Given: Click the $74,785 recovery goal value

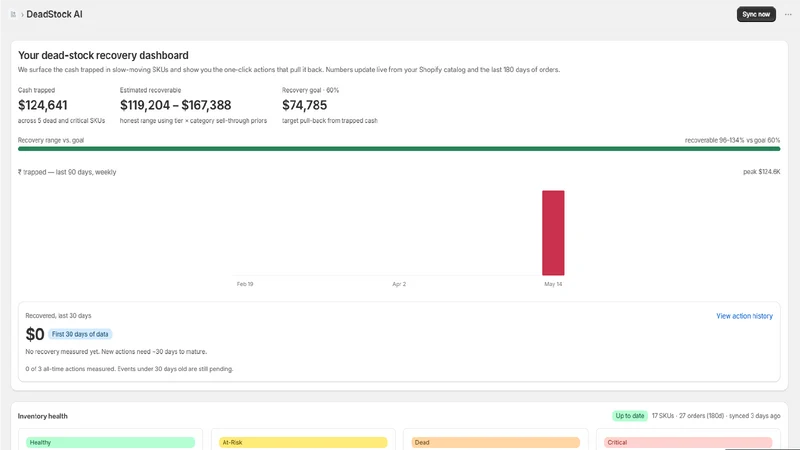Looking at the screenshot, I should click(305, 105).
